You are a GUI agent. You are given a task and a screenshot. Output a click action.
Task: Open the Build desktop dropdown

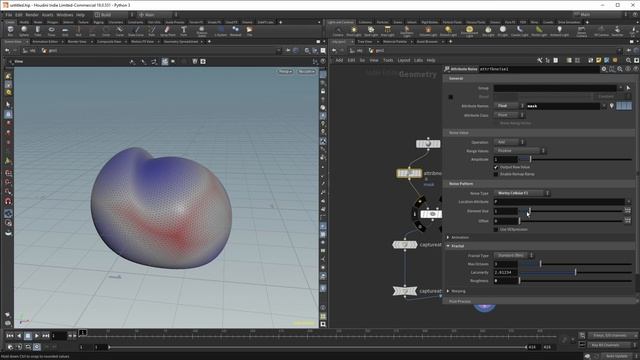[x=114, y=15]
